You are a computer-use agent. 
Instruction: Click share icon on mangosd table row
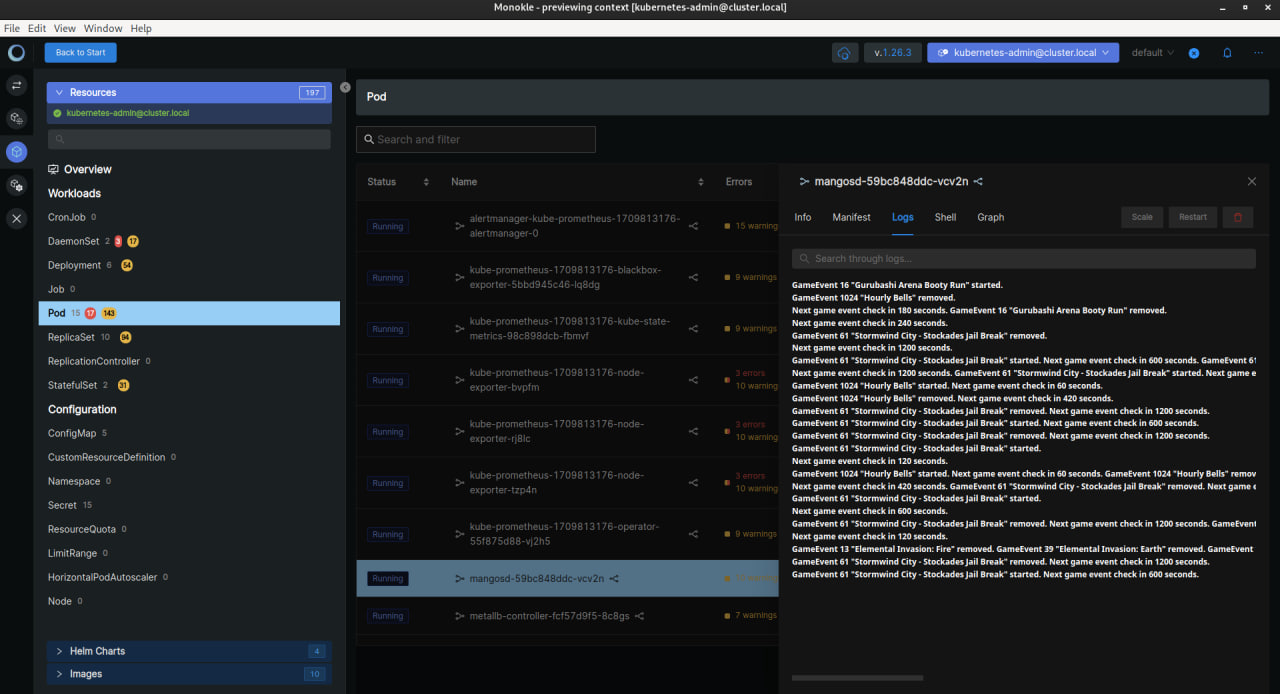click(614, 579)
